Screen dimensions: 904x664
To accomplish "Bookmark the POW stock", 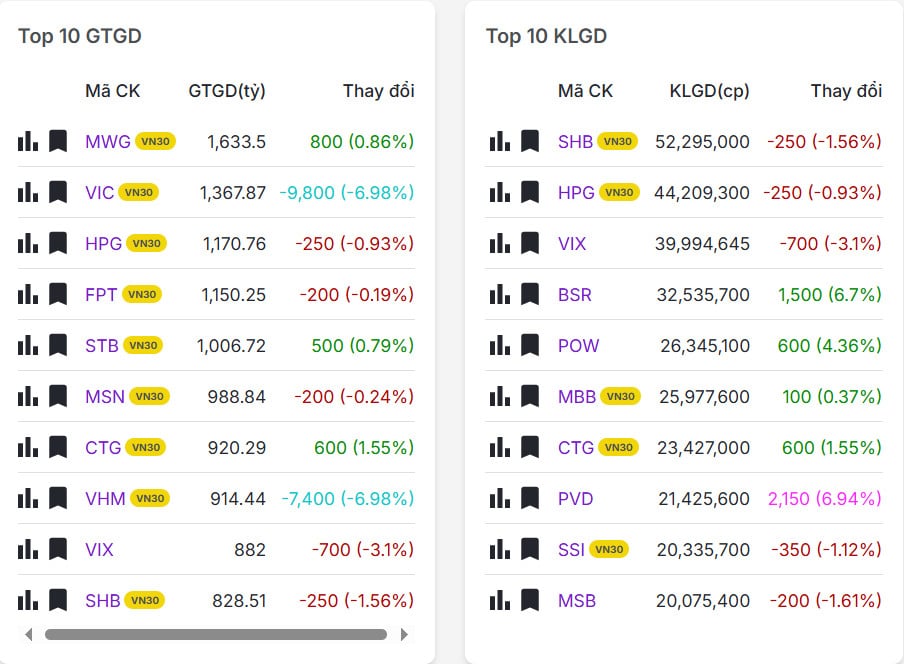I will point(530,345).
